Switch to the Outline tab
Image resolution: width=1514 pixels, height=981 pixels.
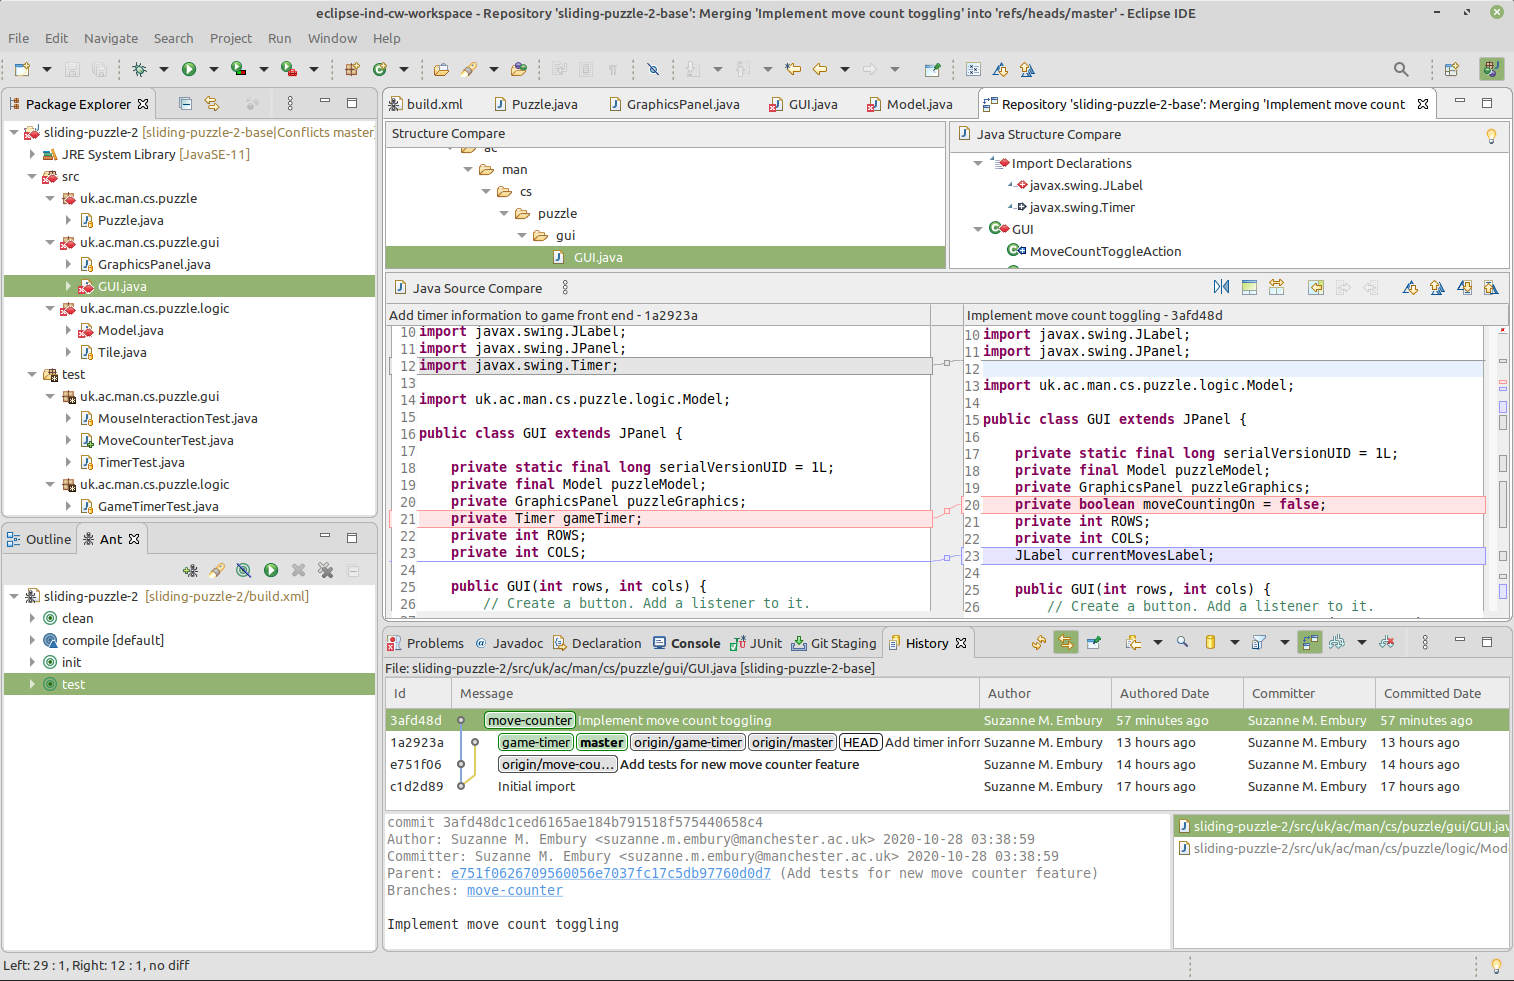point(40,539)
